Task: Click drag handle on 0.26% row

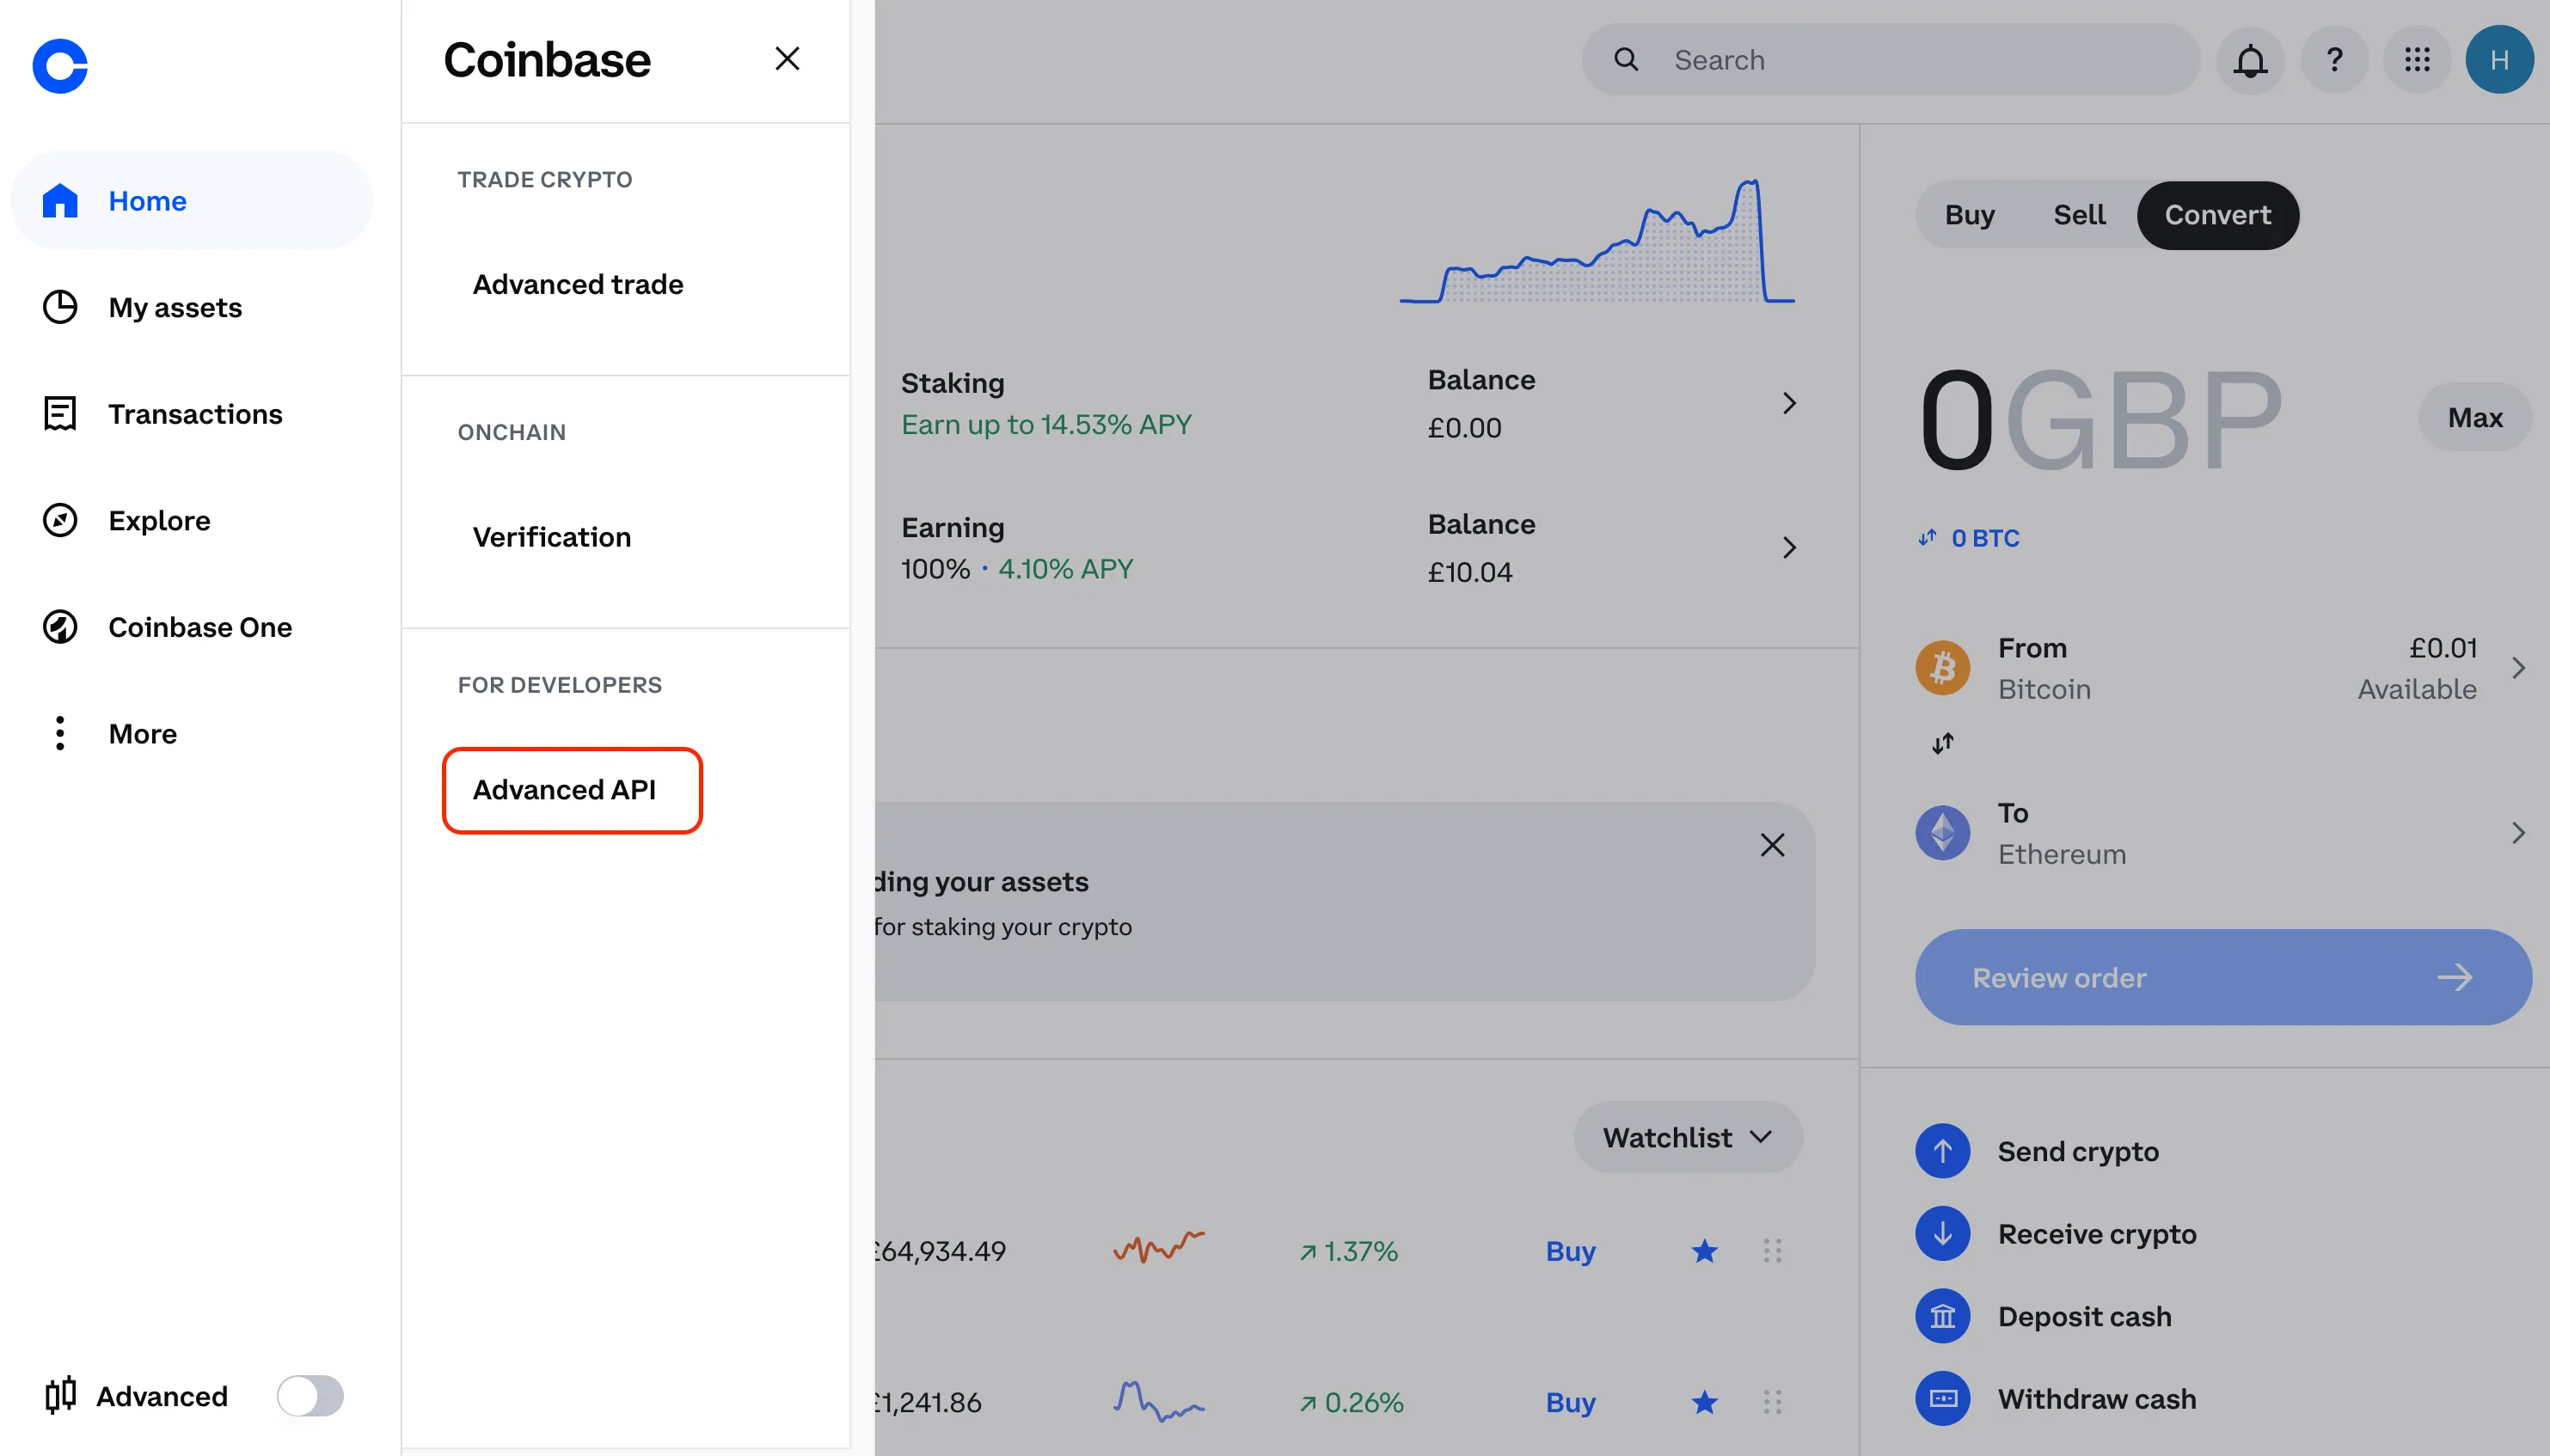Action: [1772, 1402]
